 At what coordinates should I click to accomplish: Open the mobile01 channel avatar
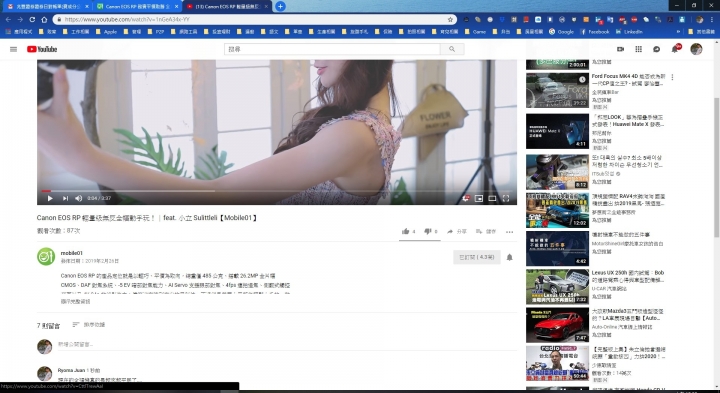(x=46, y=257)
